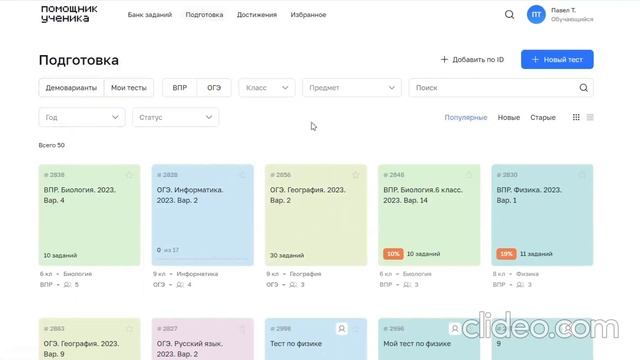Open the Год dropdown
This screenshot has width=640, height=360.
pyautogui.click(x=82, y=117)
